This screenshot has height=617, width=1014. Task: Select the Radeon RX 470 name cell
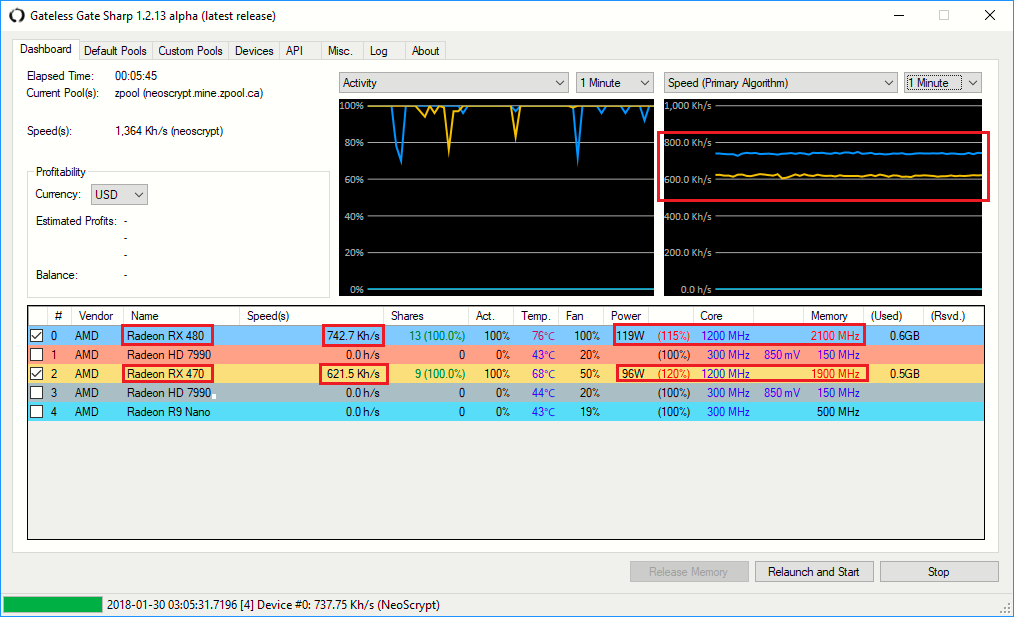(x=166, y=374)
